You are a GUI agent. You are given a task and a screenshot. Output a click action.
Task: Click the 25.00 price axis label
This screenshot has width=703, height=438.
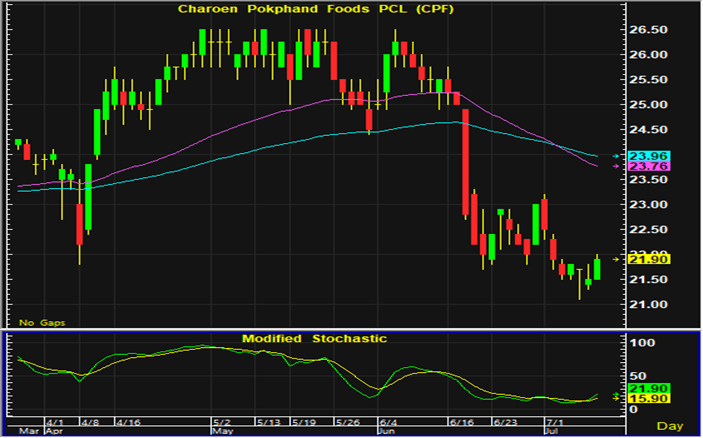pyautogui.click(x=648, y=105)
